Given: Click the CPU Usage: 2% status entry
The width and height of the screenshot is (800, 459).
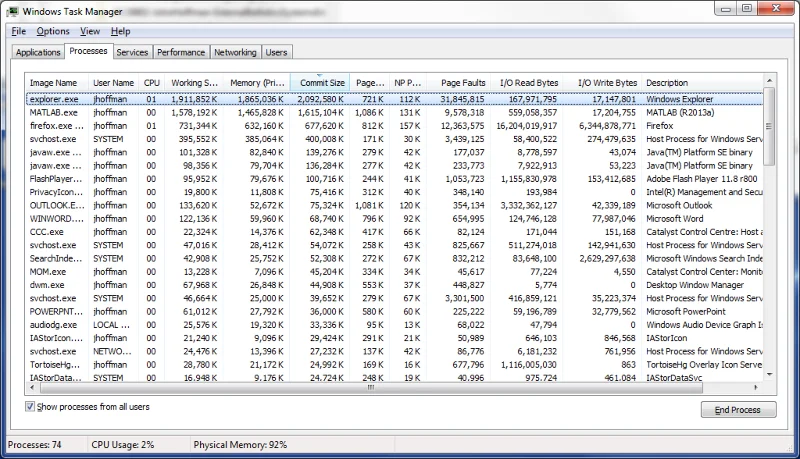Looking at the screenshot, I should [123, 445].
